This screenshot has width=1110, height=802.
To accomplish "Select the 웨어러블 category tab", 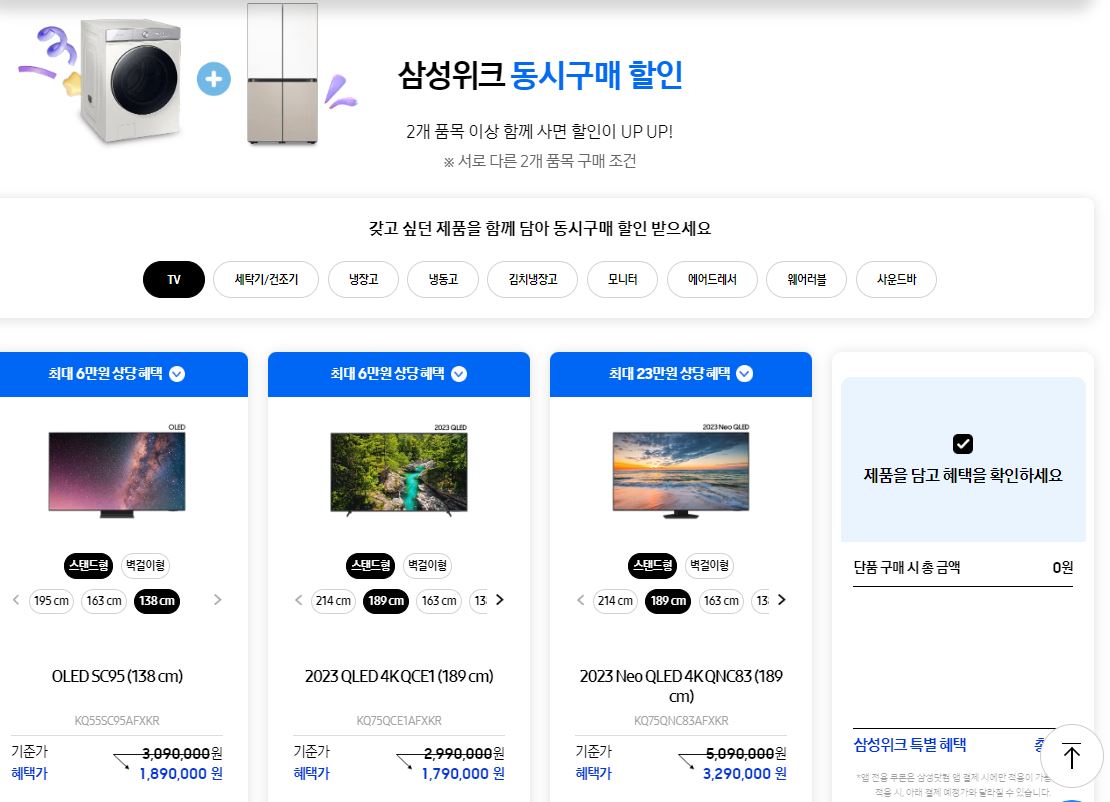I will click(806, 280).
